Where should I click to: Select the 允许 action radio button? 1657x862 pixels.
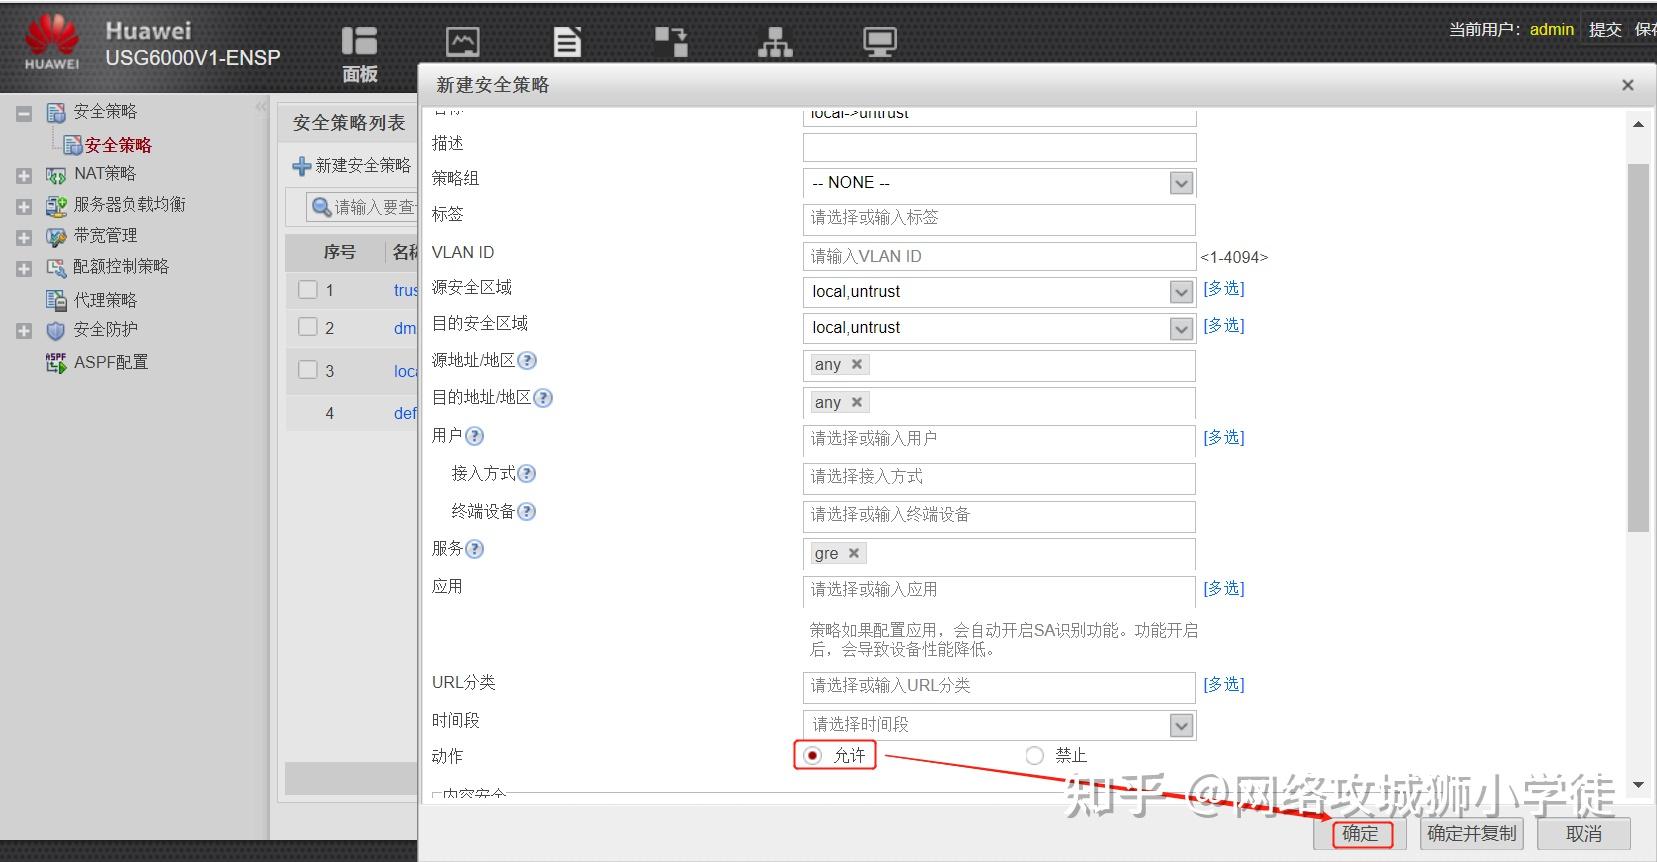click(x=813, y=756)
